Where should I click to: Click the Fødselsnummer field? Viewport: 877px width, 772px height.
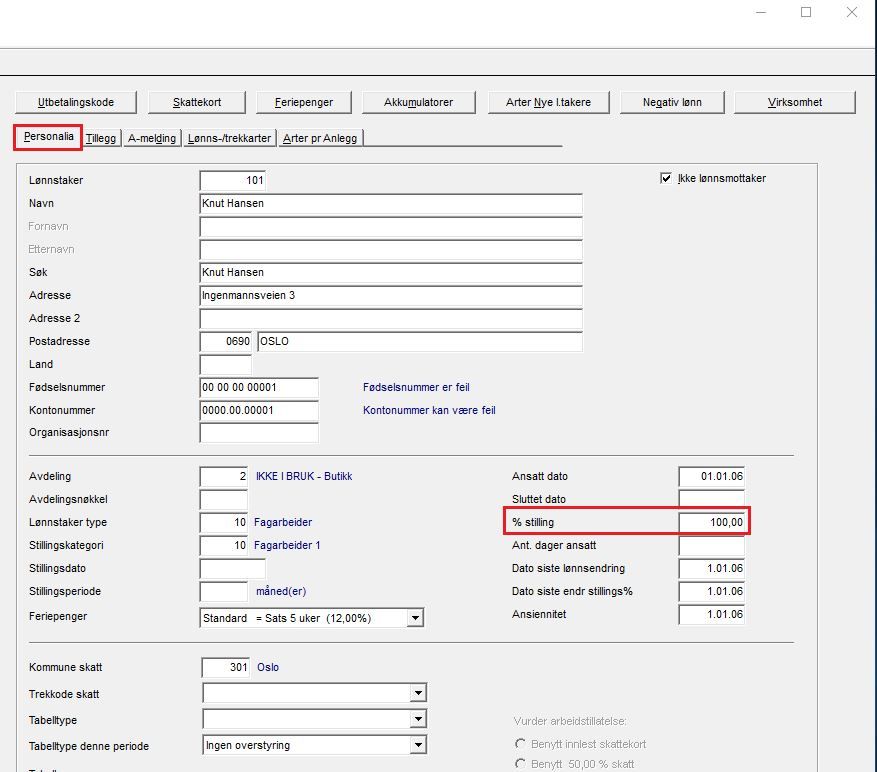coord(259,387)
